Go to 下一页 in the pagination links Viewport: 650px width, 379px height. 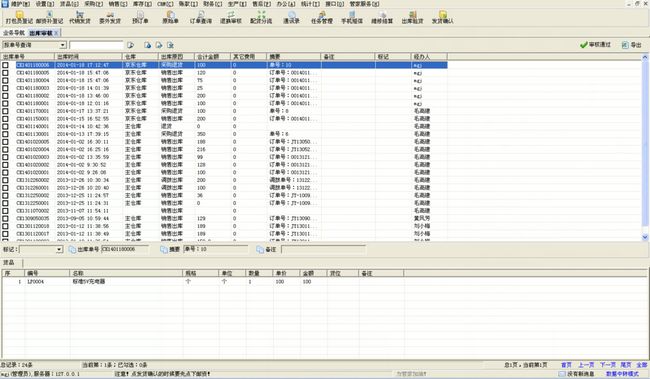click(x=607, y=365)
